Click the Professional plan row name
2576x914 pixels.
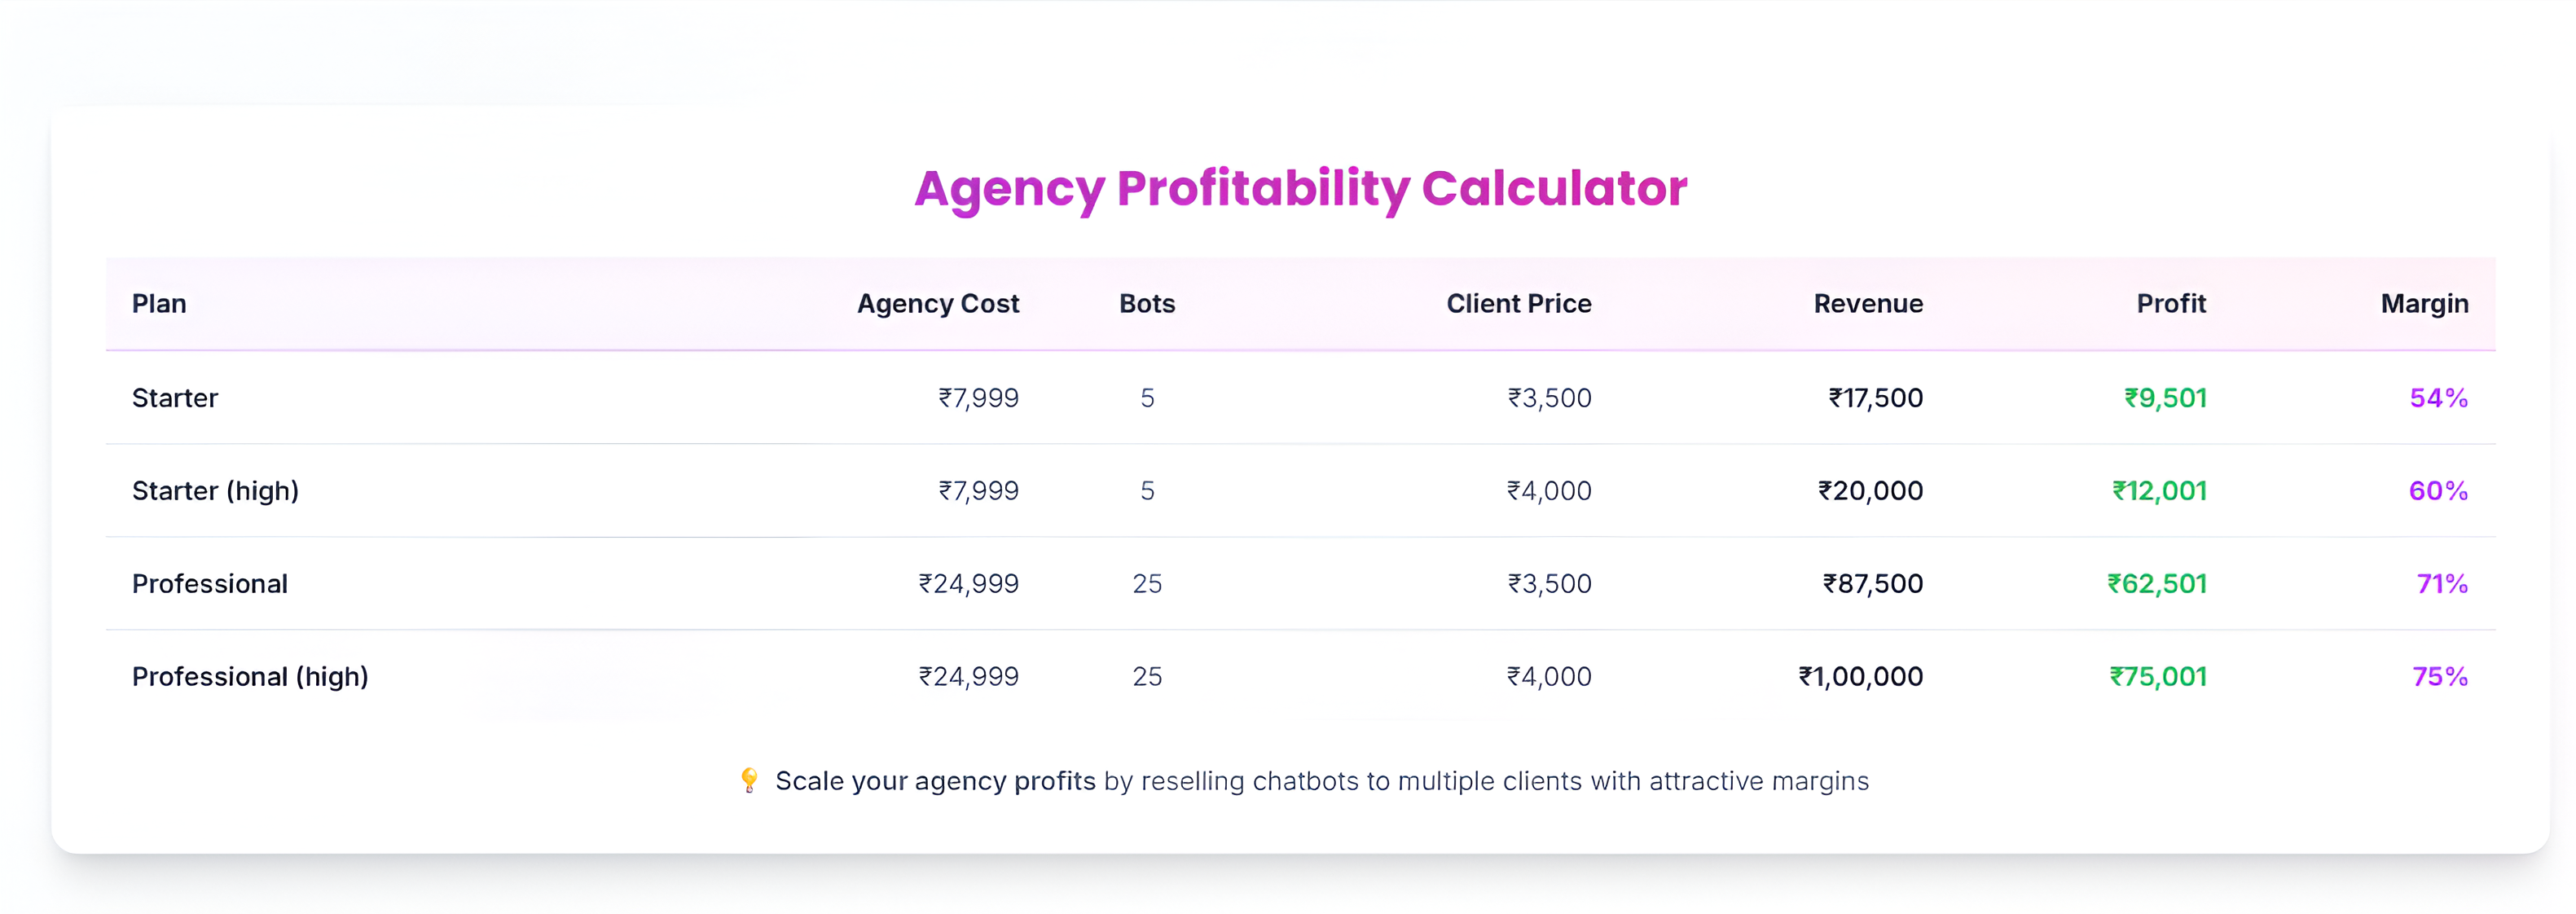tap(210, 584)
